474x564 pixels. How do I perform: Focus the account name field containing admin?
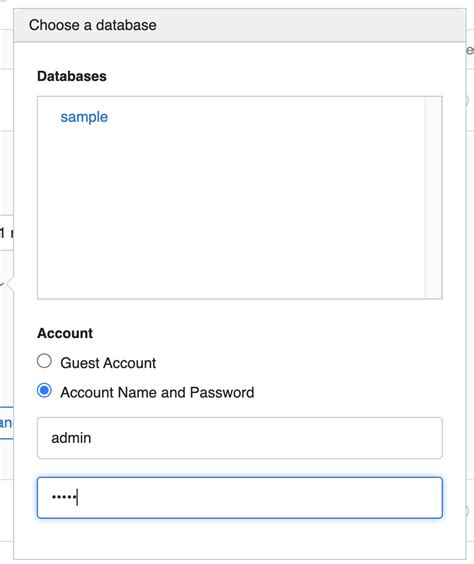(x=240, y=438)
